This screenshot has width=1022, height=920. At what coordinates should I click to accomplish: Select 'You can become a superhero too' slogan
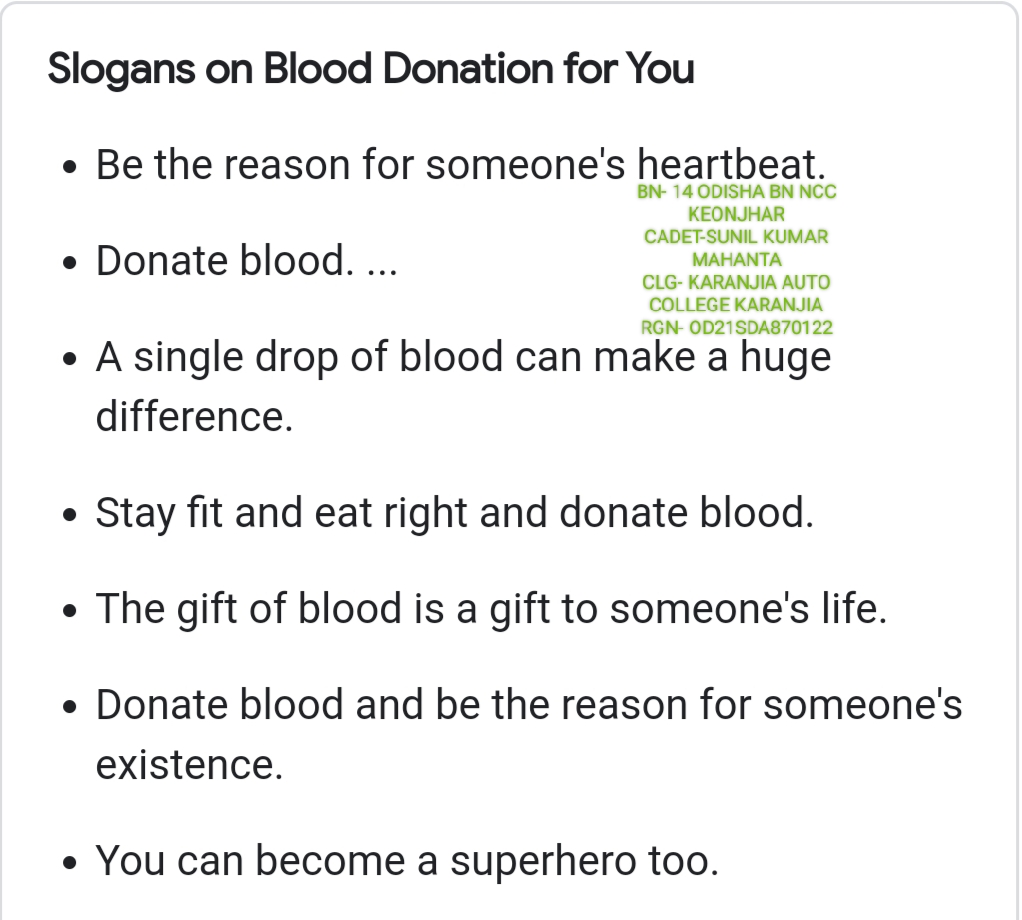pos(407,861)
